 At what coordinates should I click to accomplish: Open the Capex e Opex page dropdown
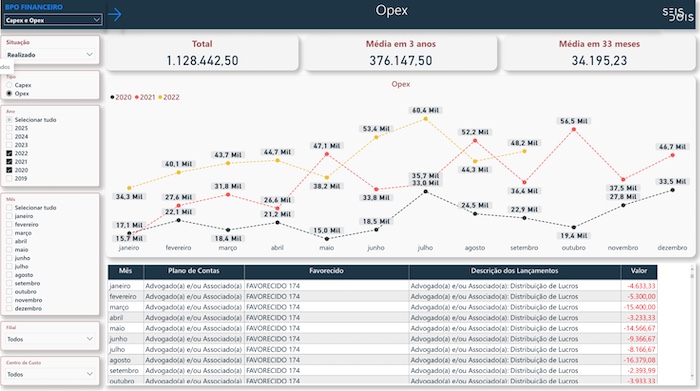pos(53,20)
